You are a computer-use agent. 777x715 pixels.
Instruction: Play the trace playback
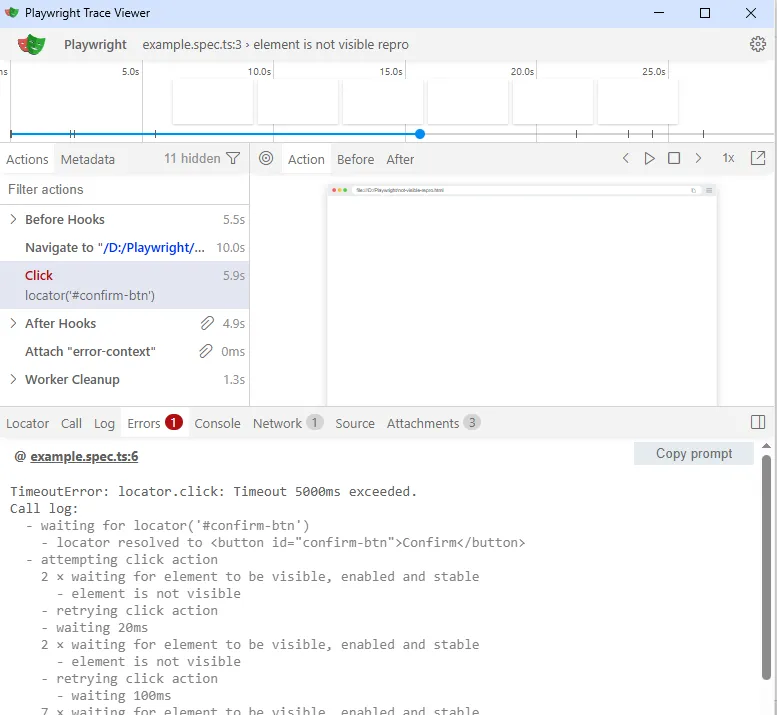(x=649, y=158)
